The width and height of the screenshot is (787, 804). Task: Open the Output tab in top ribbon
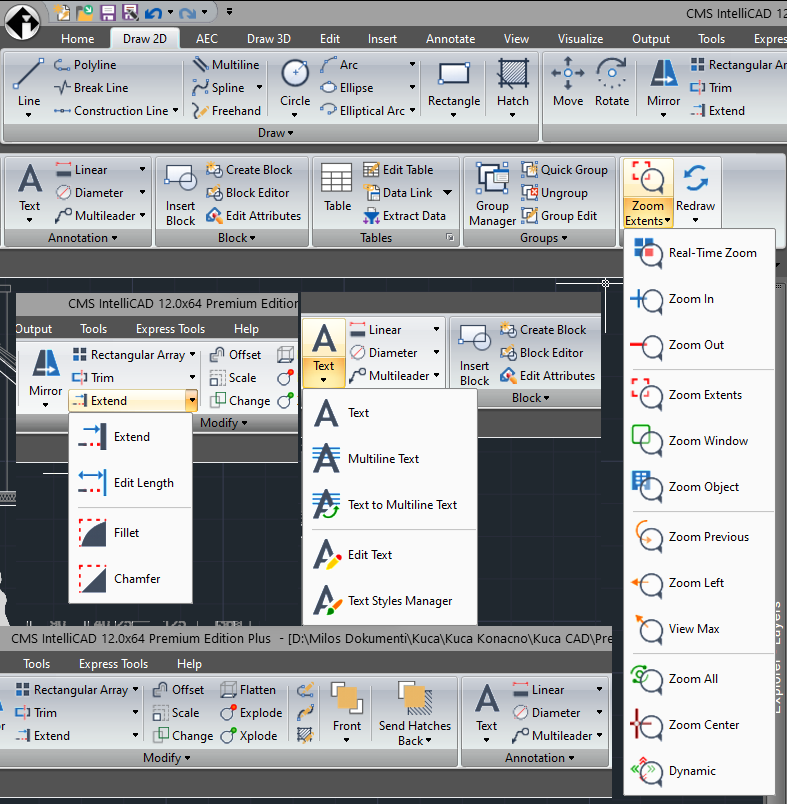[651, 39]
